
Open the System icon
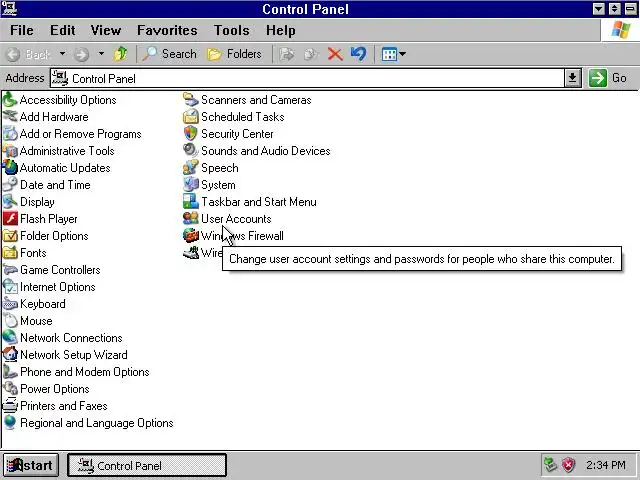coord(191,185)
